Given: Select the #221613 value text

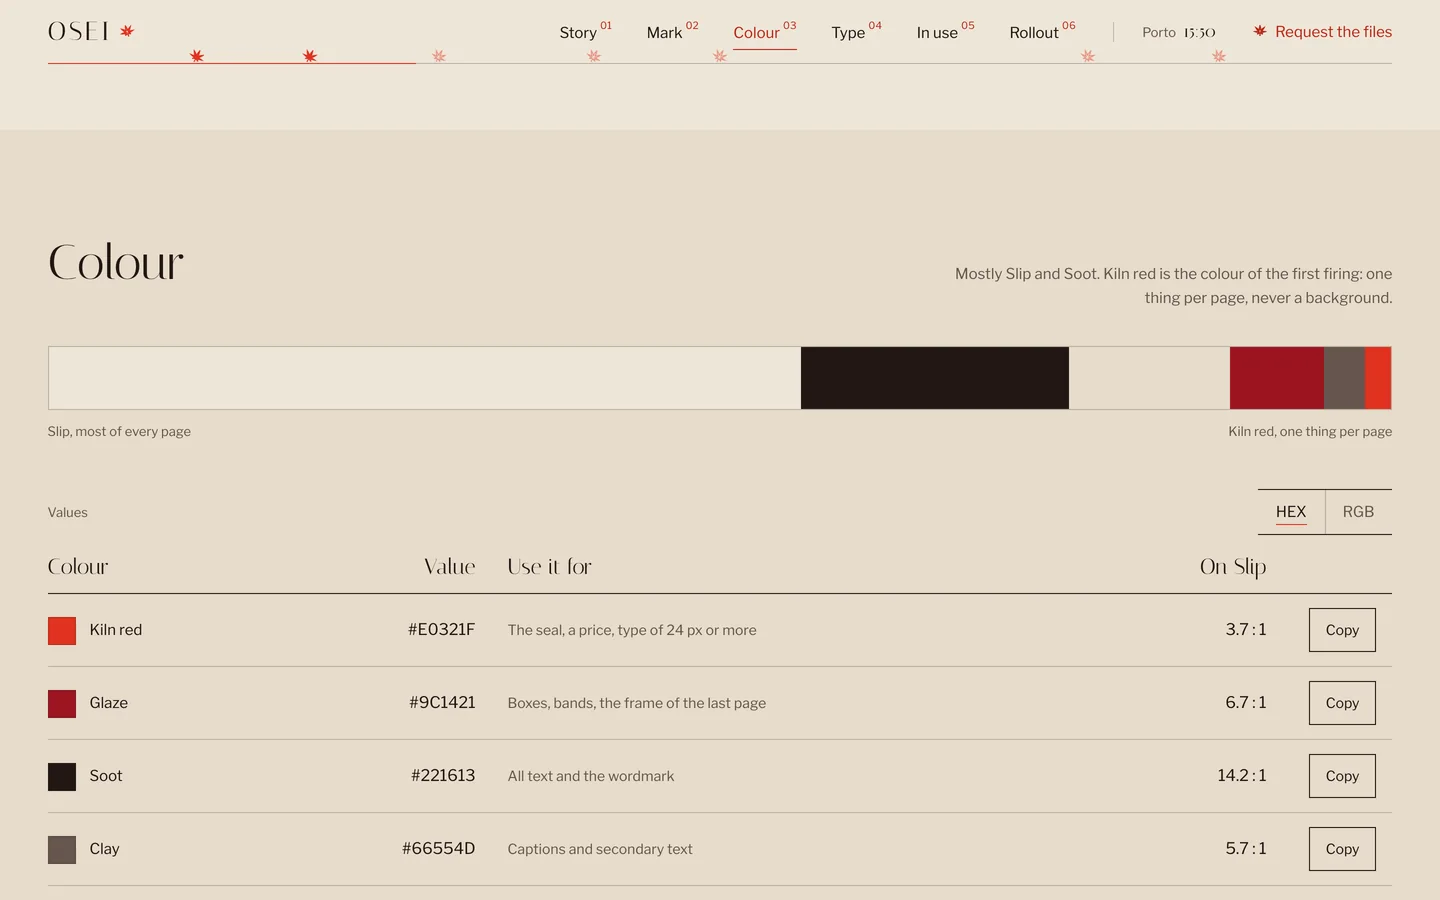Looking at the screenshot, I should 443,776.
